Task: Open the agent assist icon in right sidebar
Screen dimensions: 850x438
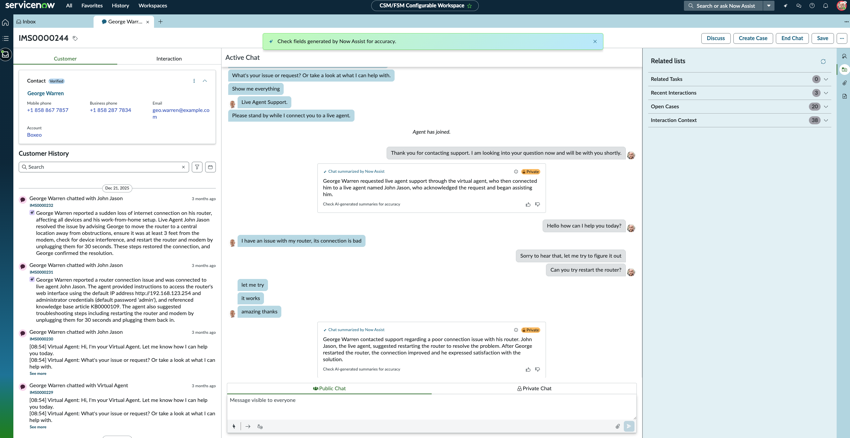Action: coord(844,56)
